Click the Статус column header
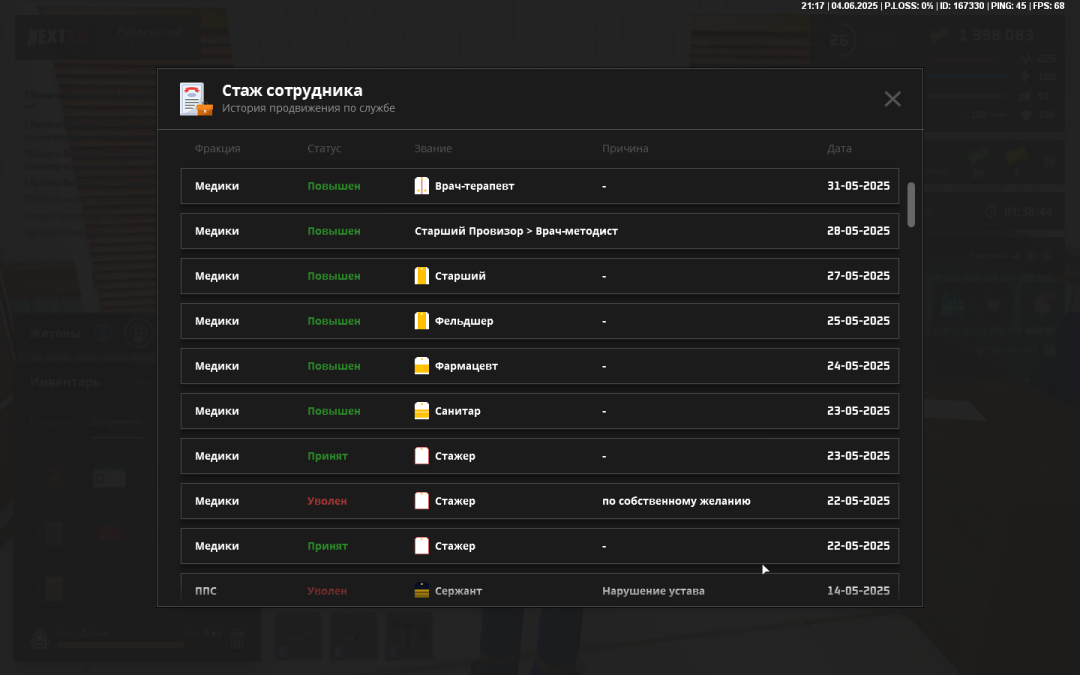Screen dimensions: 1080x675 point(324,149)
